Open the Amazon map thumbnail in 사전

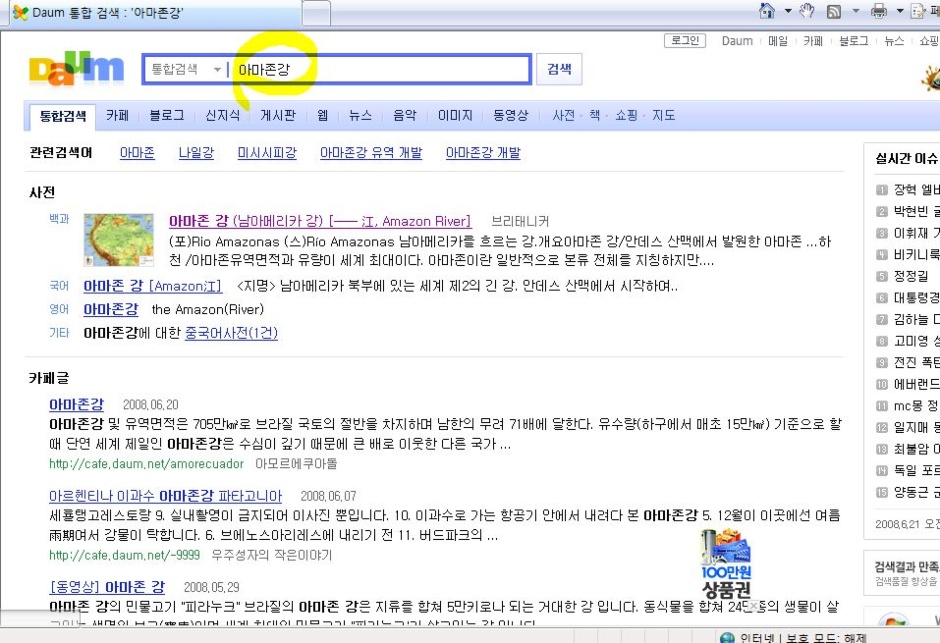tap(119, 240)
